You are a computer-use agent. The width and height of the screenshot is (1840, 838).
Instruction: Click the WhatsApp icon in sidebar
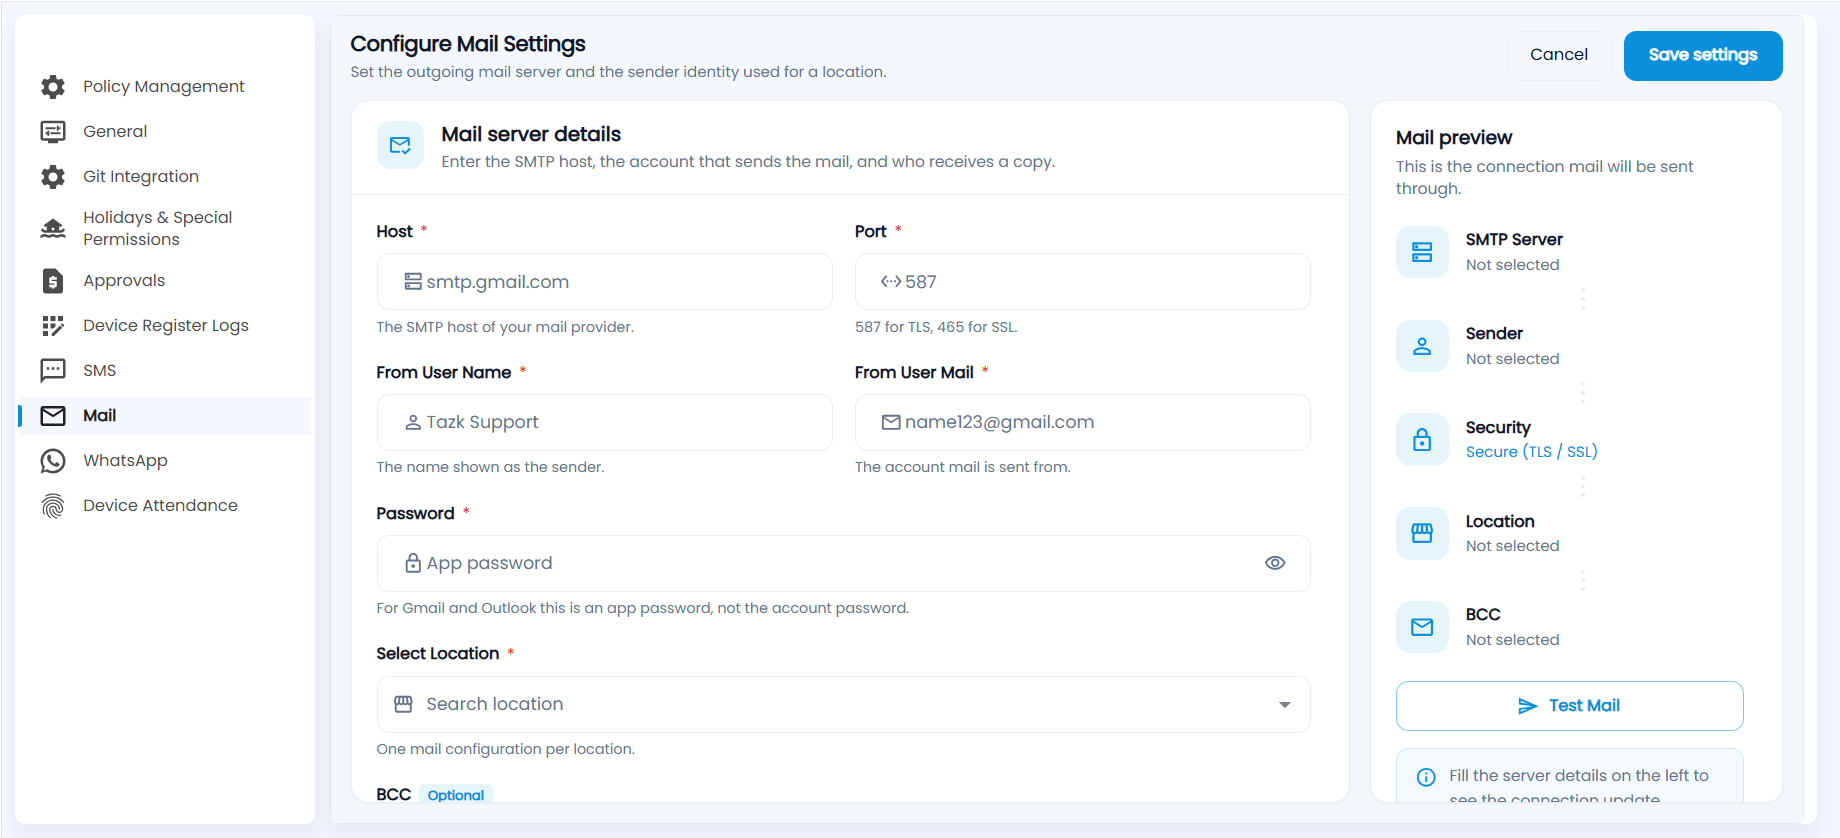[53, 461]
